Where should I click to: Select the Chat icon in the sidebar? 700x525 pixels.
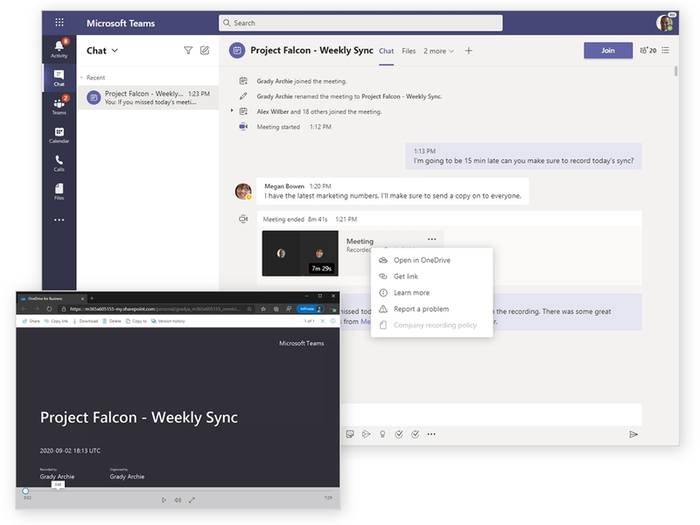59,78
